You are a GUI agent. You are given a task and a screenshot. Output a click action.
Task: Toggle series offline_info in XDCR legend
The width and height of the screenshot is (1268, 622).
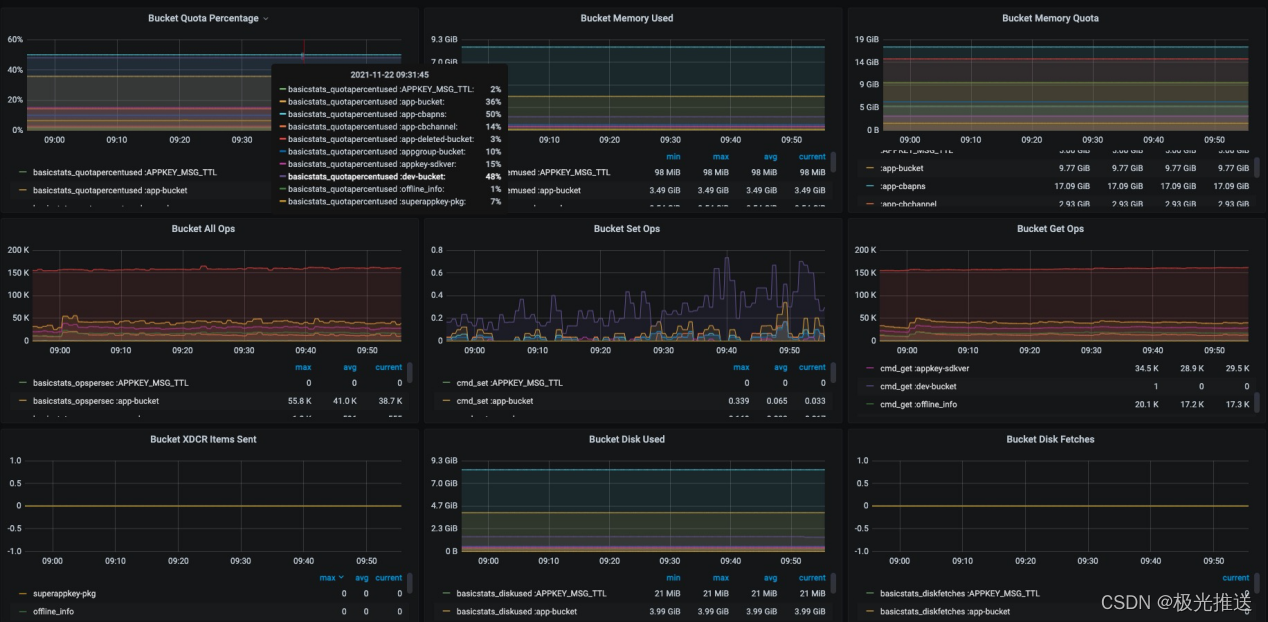click(53, 611)
